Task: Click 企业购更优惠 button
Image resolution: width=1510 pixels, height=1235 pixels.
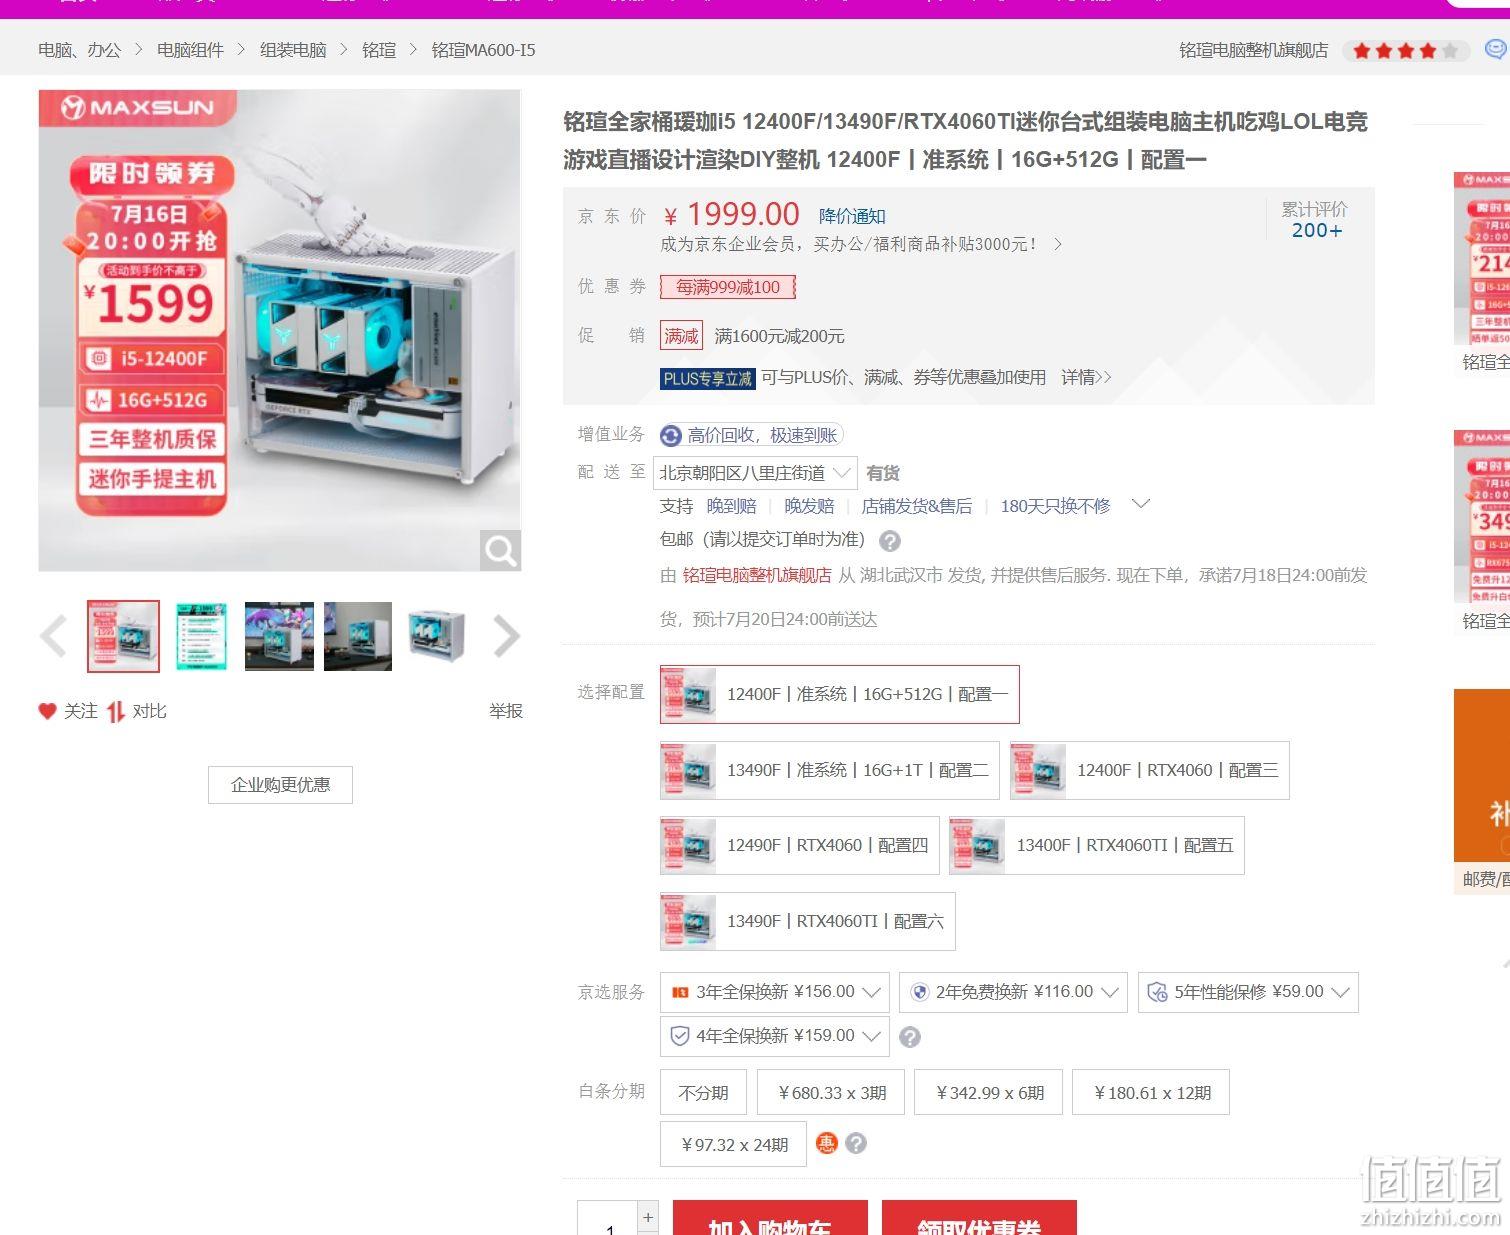Action: pos(280,785)
